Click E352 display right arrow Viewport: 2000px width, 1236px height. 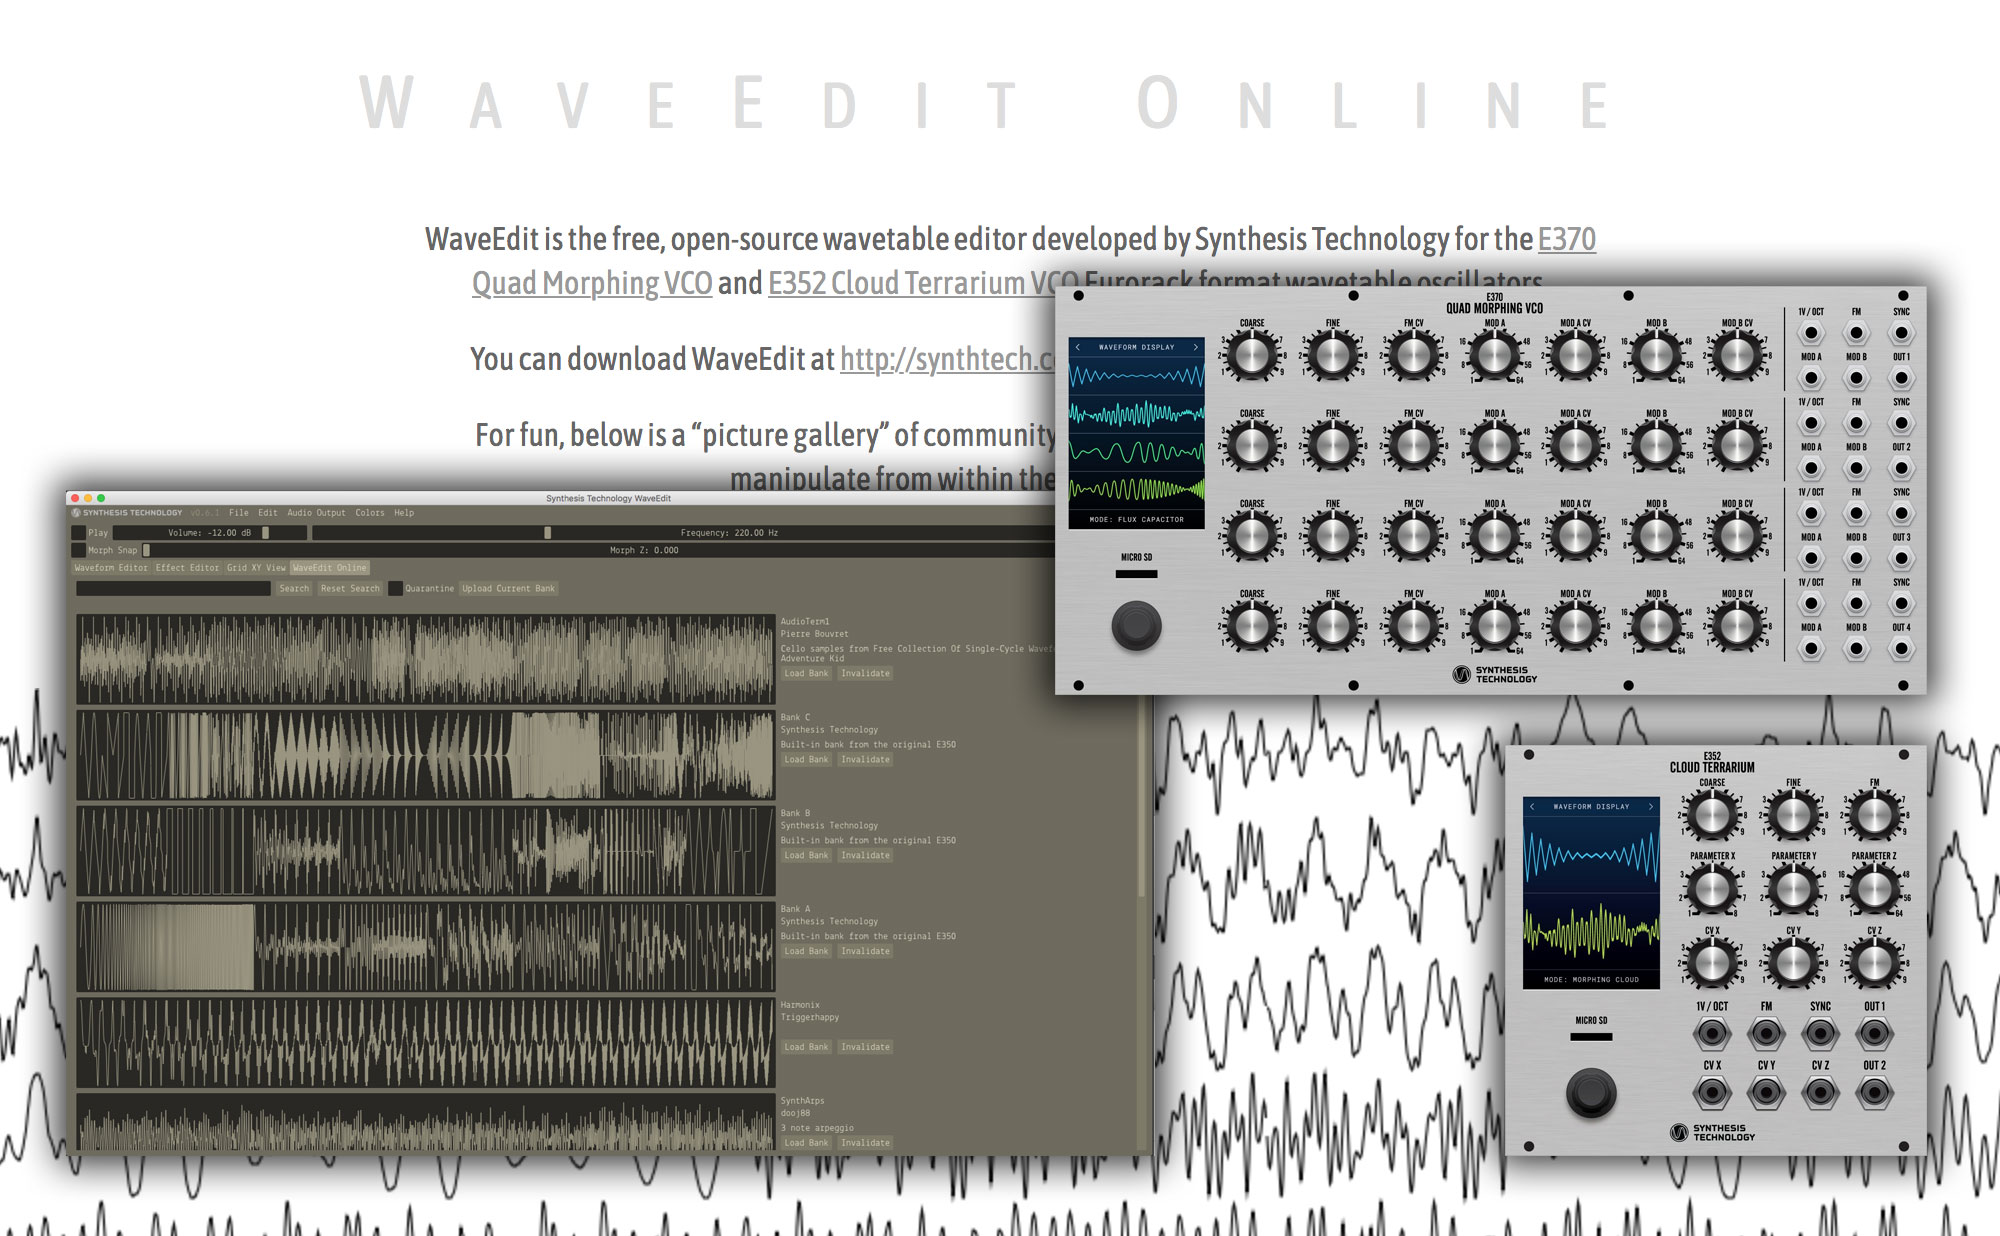[x=1650, y=806]
